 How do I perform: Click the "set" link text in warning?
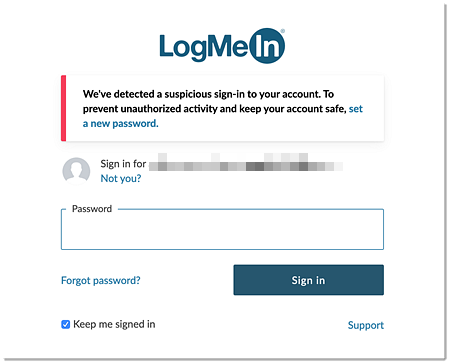pyautogui.click(x=356, y=109)
